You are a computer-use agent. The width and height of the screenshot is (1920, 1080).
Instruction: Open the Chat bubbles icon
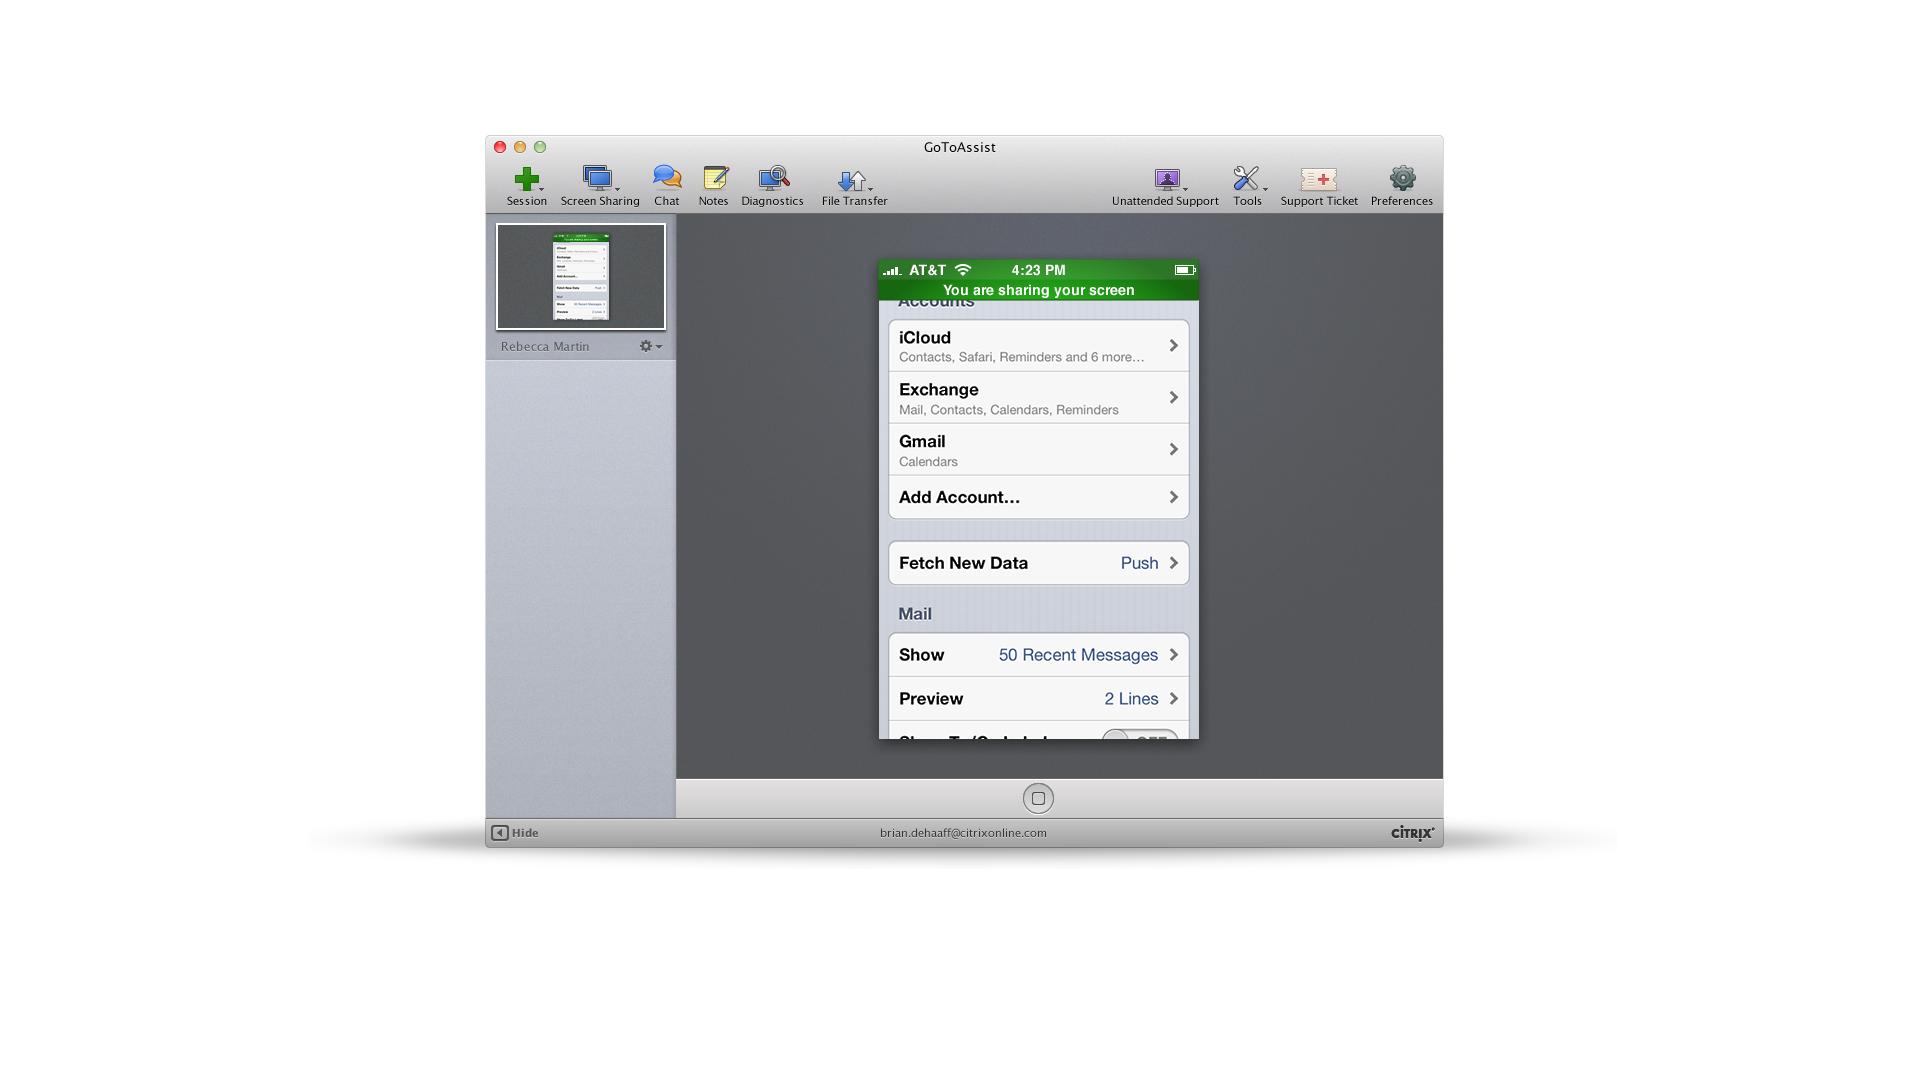[667, 178]
